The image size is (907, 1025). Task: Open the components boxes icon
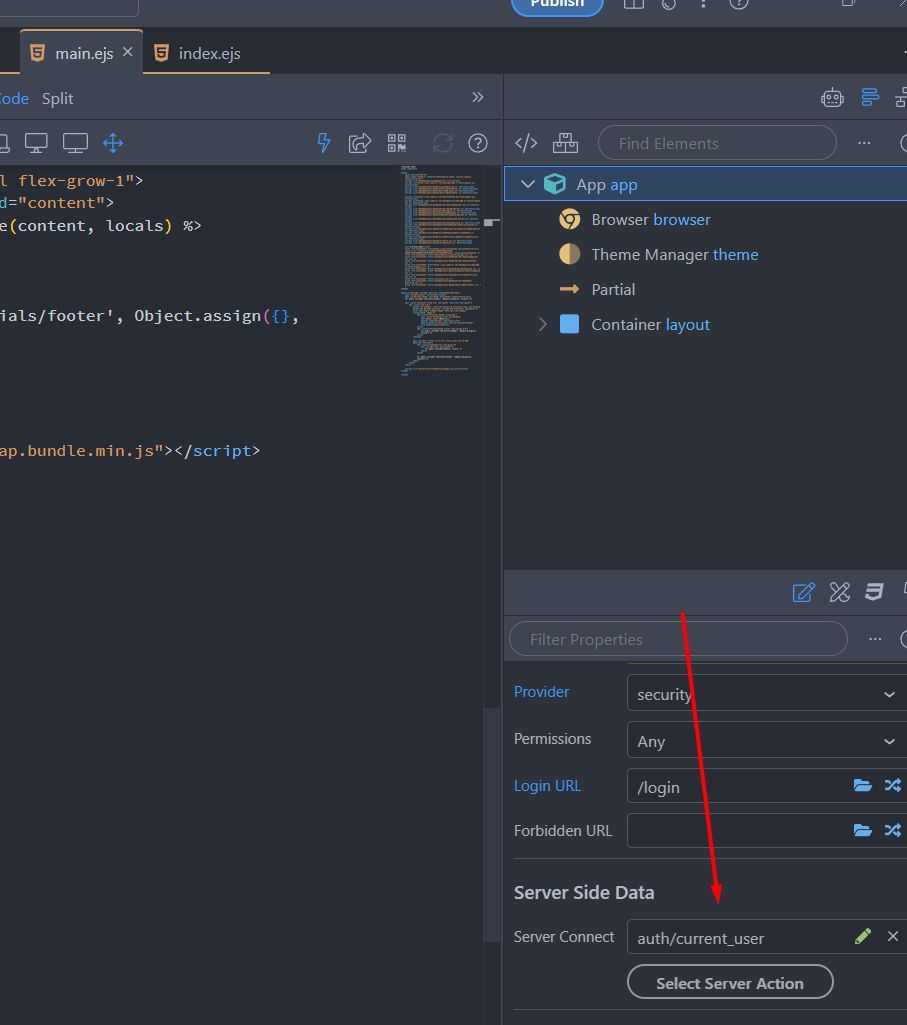point(565,143)
